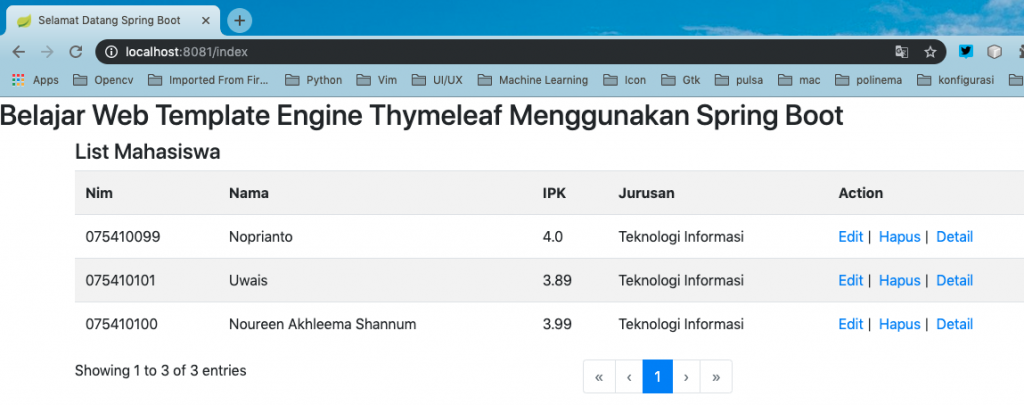Click the browser back arrow
This screenshot has width=1024, height=405.
[x=19, y=52]
